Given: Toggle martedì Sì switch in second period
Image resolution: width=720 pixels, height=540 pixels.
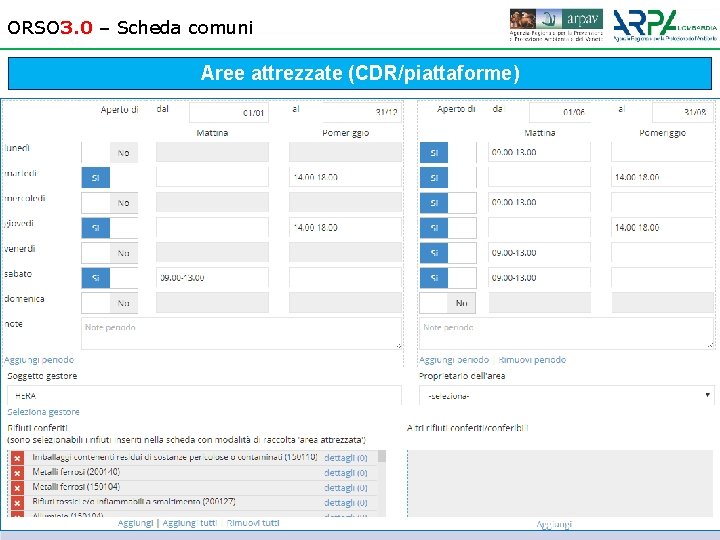Looking at the screenshot, I should pyautogui.click(x=448, y=178).
